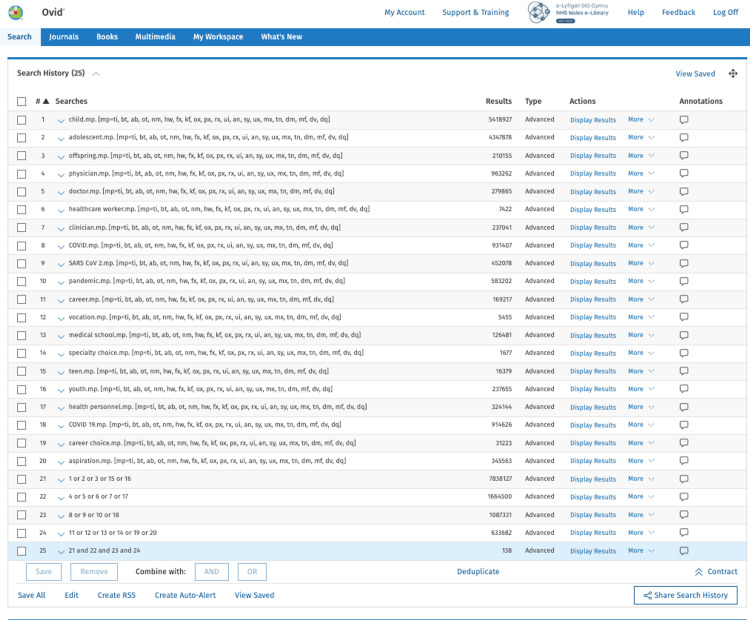Sort searches by the # column arrow
Screen dimensions: 750x620
(x=46, y=101)
